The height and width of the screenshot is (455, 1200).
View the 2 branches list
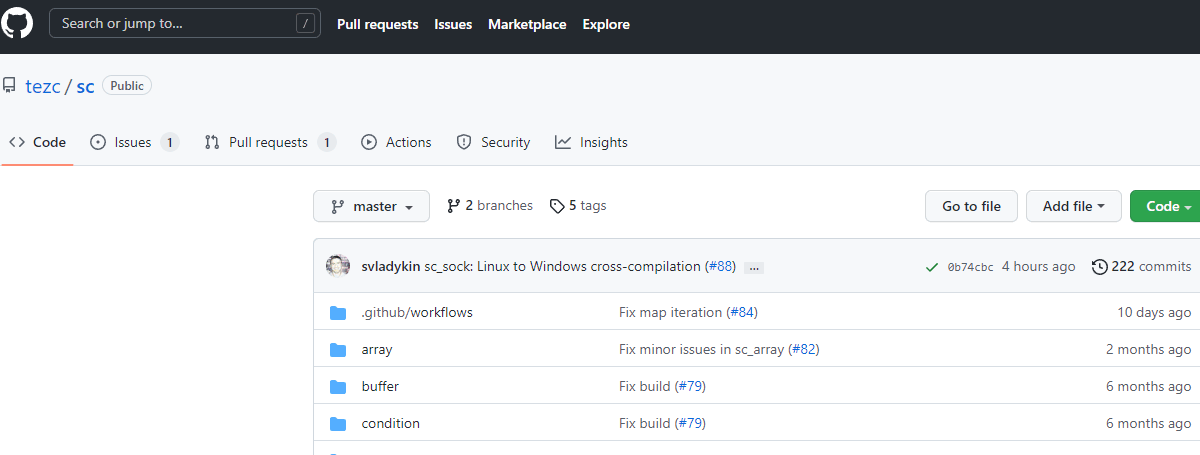(x=489, y=206)
